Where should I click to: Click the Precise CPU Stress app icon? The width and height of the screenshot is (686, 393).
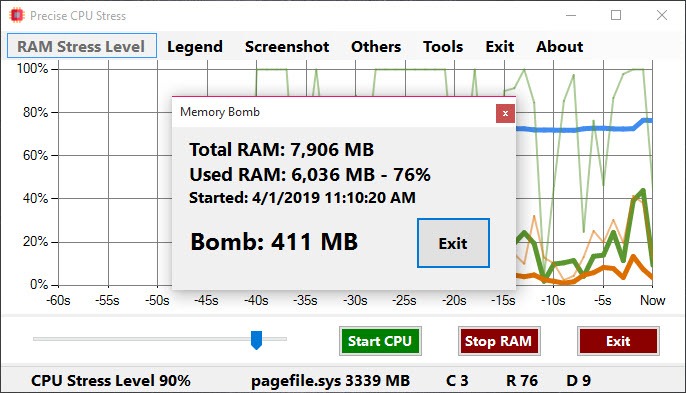17,15
